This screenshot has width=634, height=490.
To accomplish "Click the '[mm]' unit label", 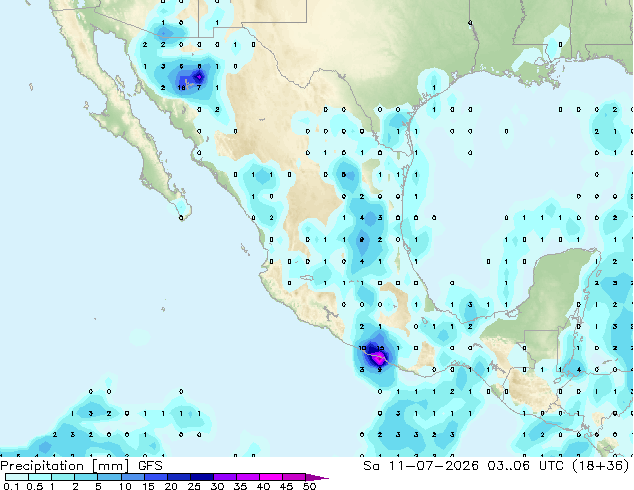I will pos(110,466).
